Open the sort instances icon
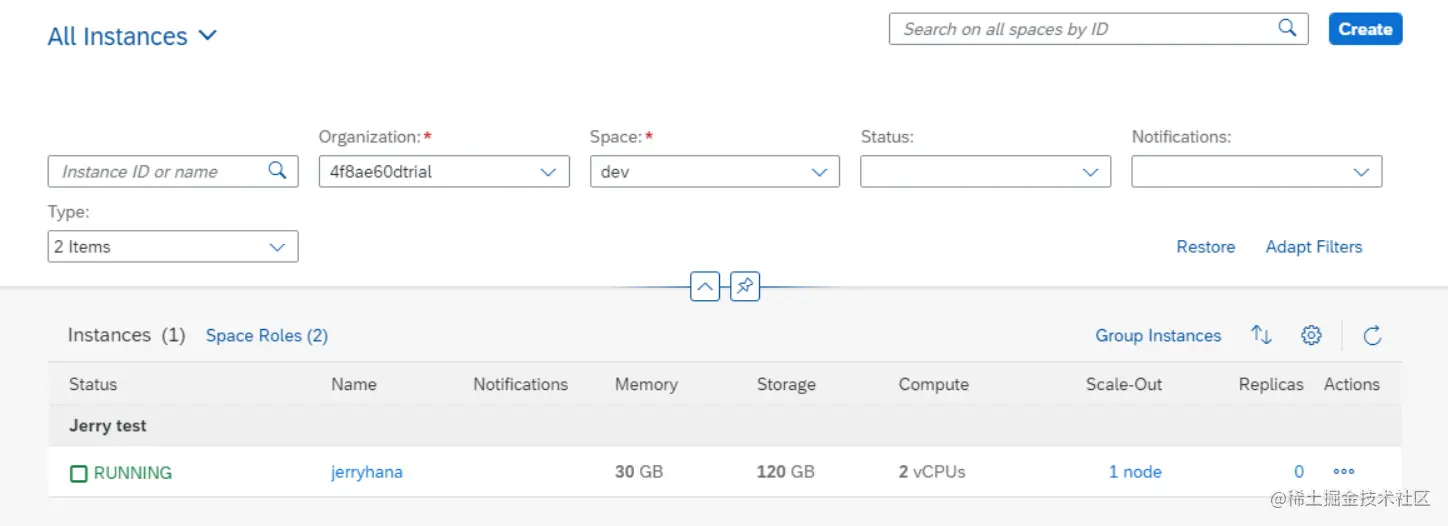This screenshot has height=526, width=1448. (1261, 336)
